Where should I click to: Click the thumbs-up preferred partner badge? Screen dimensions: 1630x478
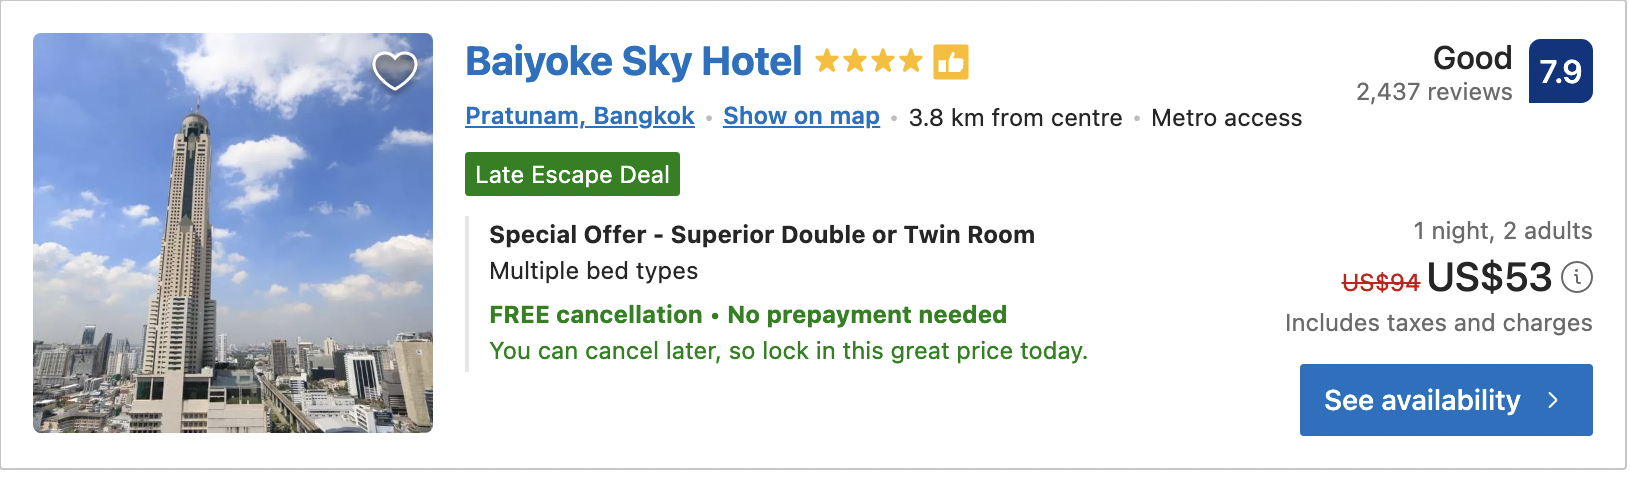951,62
